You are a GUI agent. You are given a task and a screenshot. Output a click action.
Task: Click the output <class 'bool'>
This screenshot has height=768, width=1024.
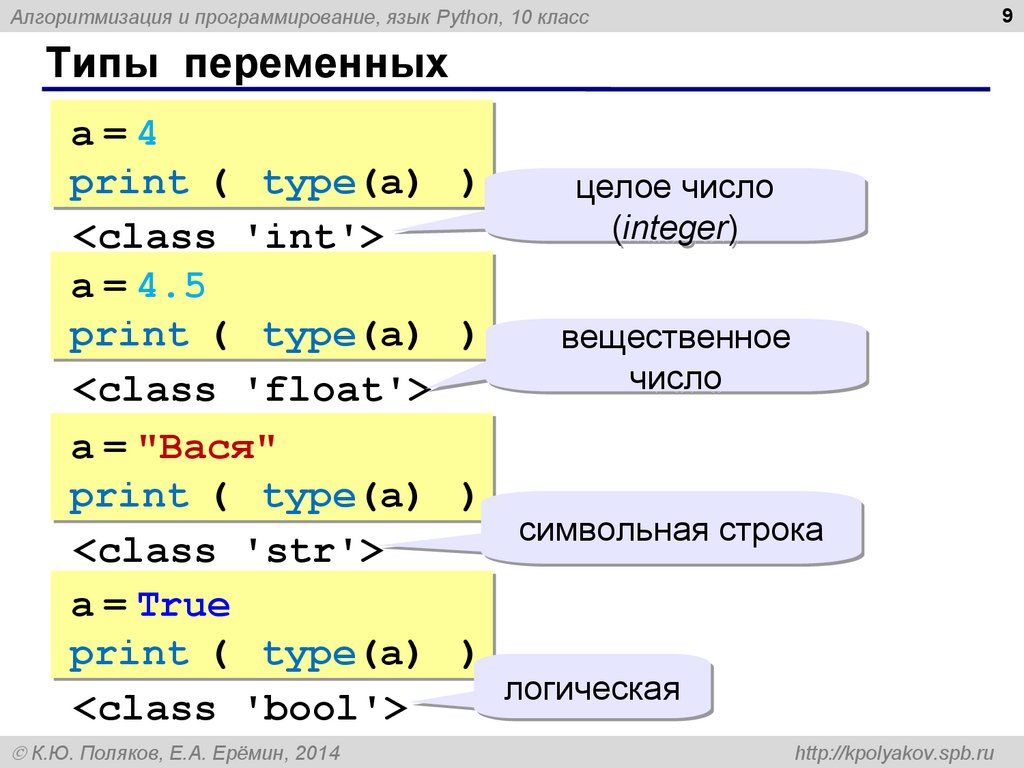tap(240, 708)
